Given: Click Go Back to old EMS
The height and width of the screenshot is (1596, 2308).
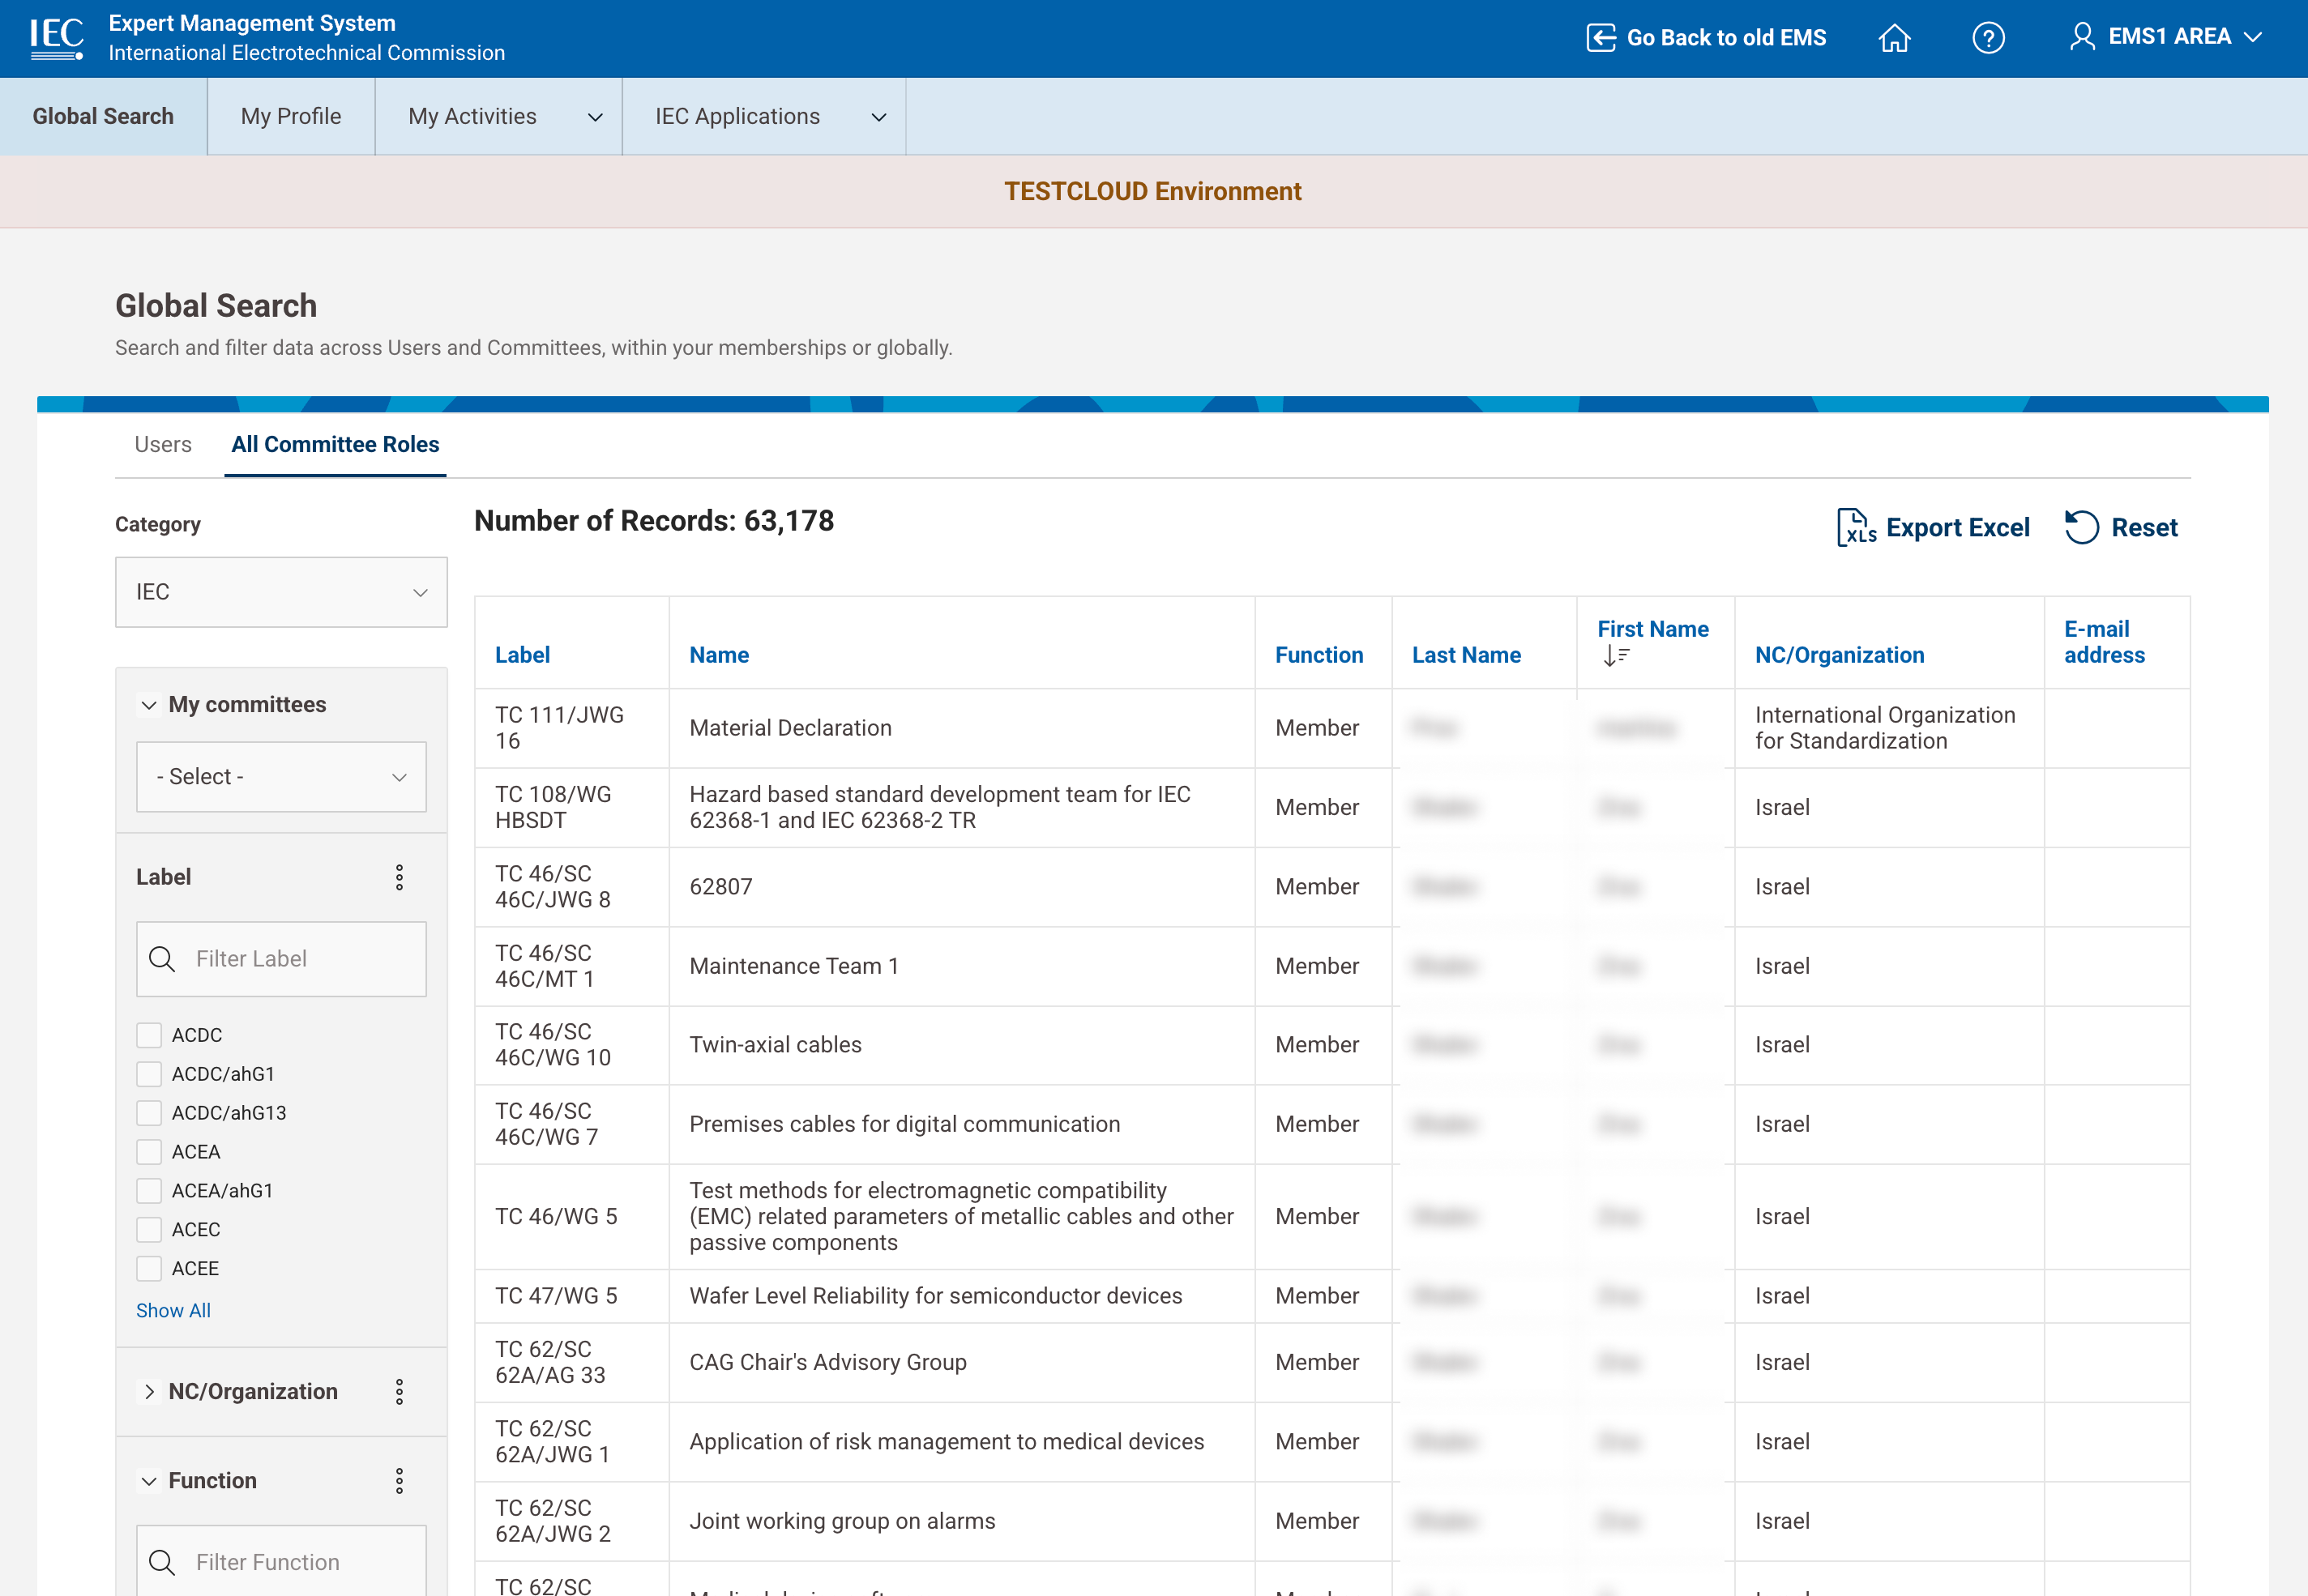Looking at the screenshot, I should tap(1706, 38).
